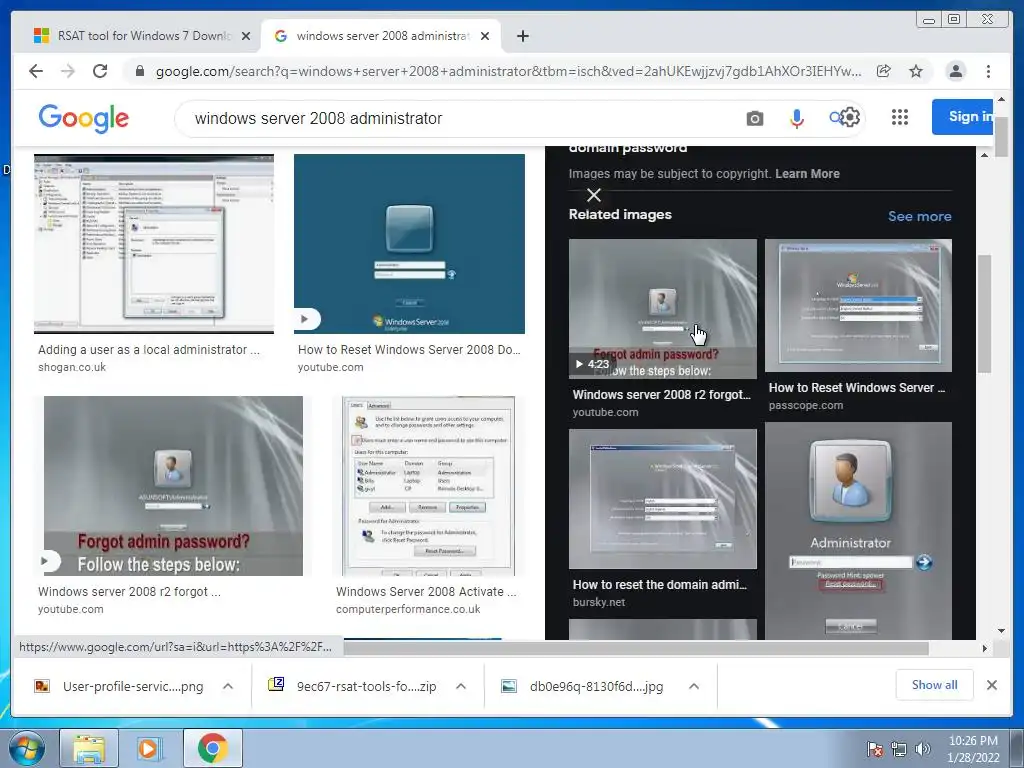Image resolution: width=1024 pixels, height=768 pixels.
Task: Expand options for User-profile-servic png download
Action: [228, 686]
